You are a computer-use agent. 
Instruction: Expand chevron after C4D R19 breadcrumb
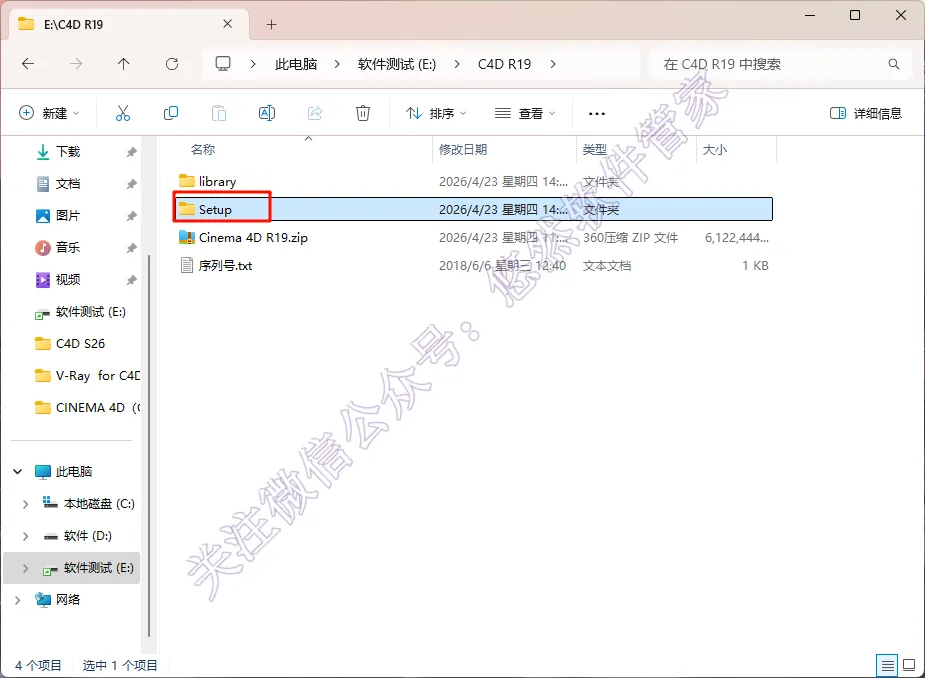553,64
